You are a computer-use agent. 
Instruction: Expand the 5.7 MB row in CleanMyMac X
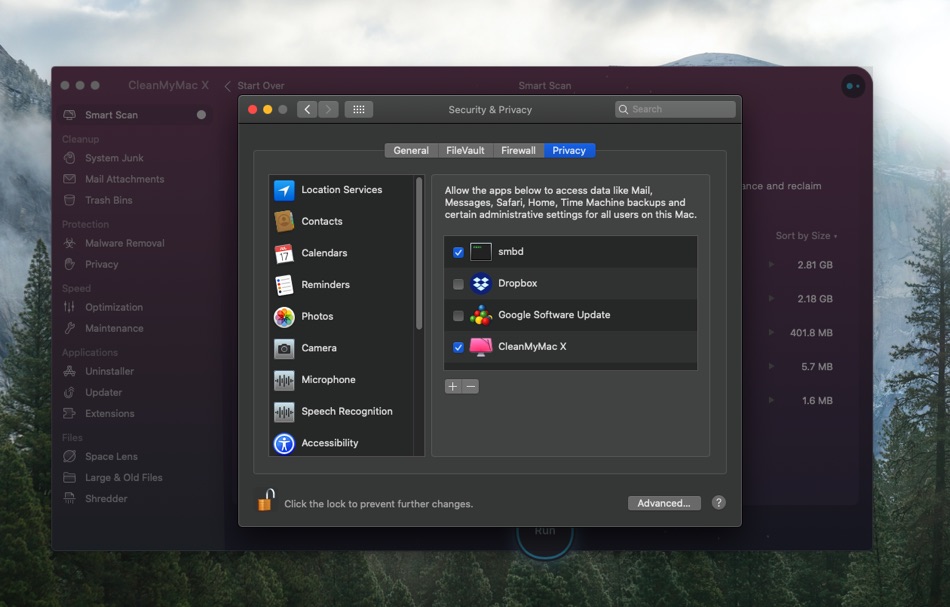[771, 367]
